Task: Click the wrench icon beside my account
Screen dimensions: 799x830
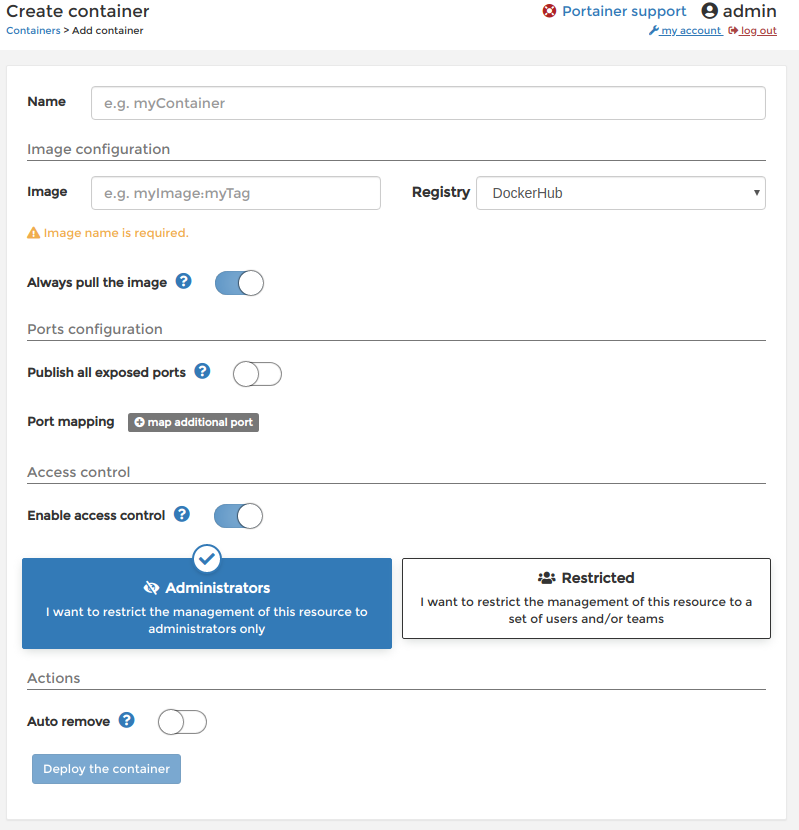Action: (x=653, y=31)
